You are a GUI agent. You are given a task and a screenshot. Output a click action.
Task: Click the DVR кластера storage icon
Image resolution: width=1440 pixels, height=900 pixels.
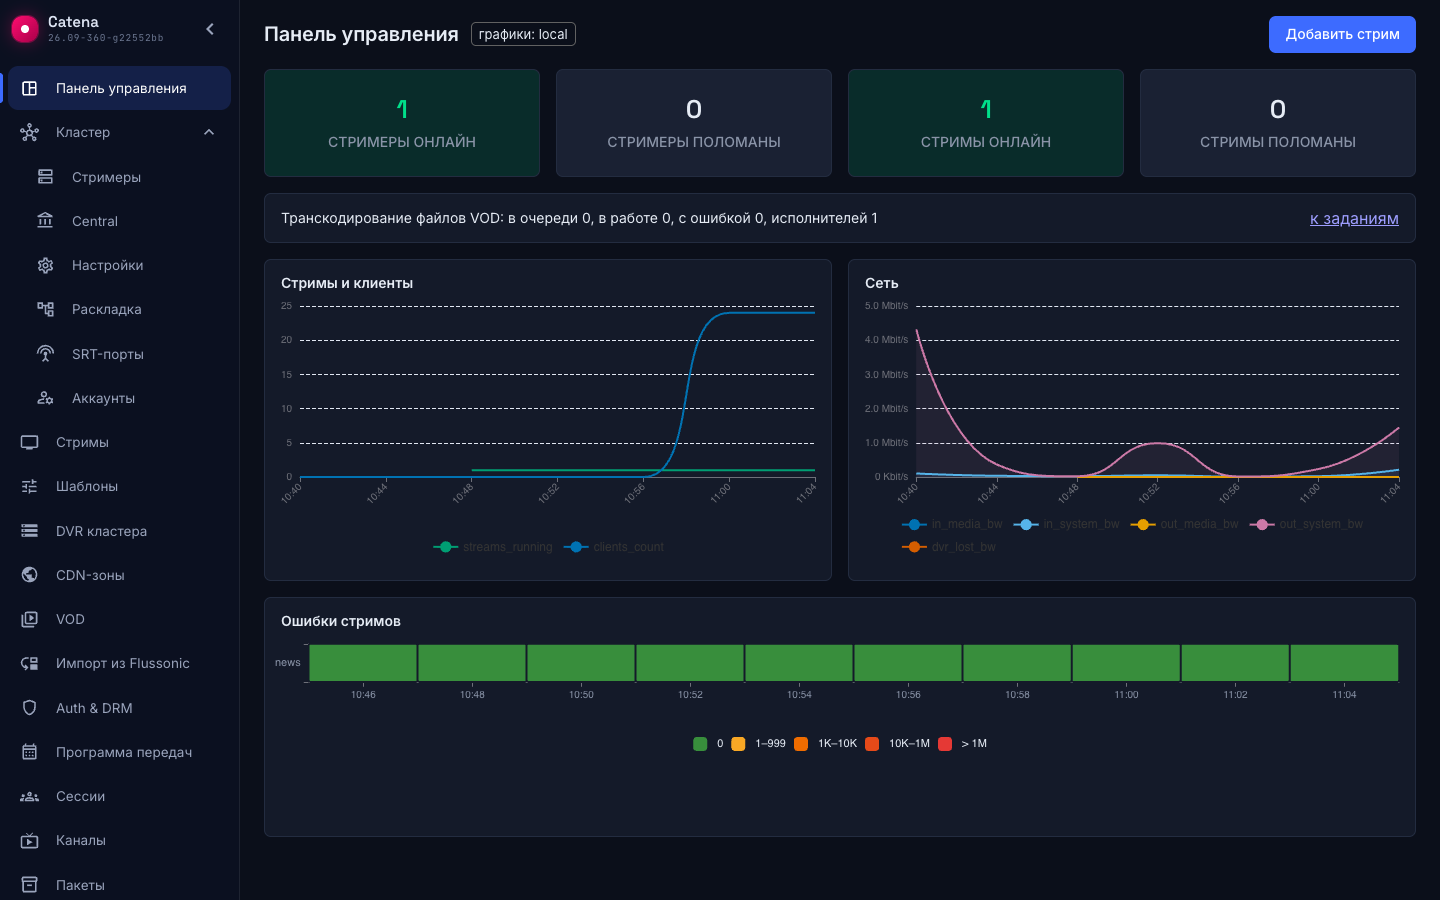coord(30,531)
